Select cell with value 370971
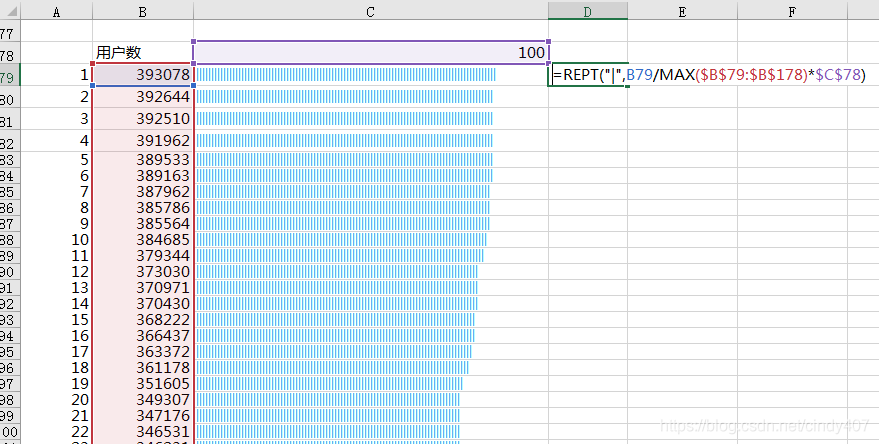Screen dimensions: 879x444 coord(143,288)
